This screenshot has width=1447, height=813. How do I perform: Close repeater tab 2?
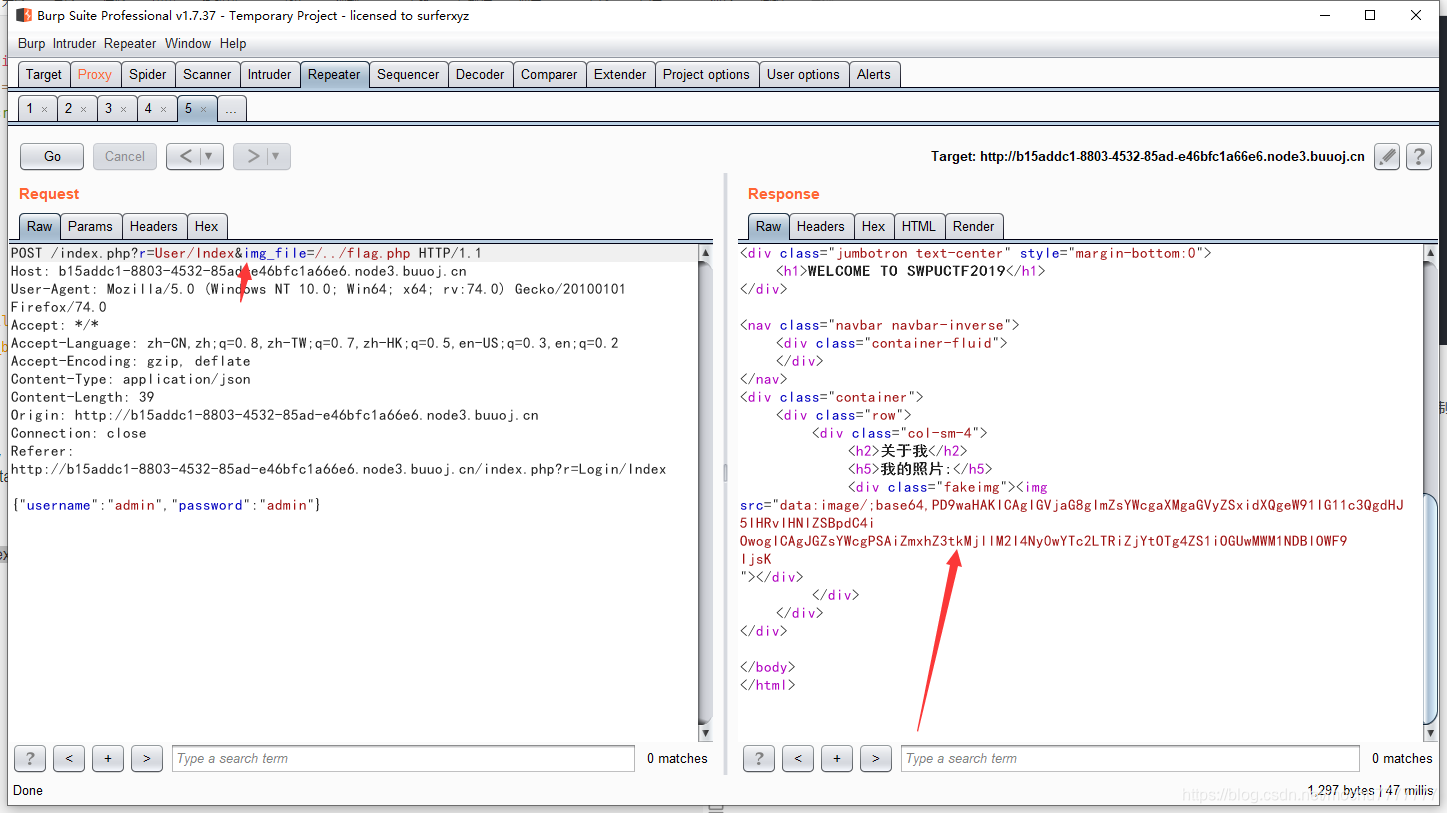[x=83, y=109]
